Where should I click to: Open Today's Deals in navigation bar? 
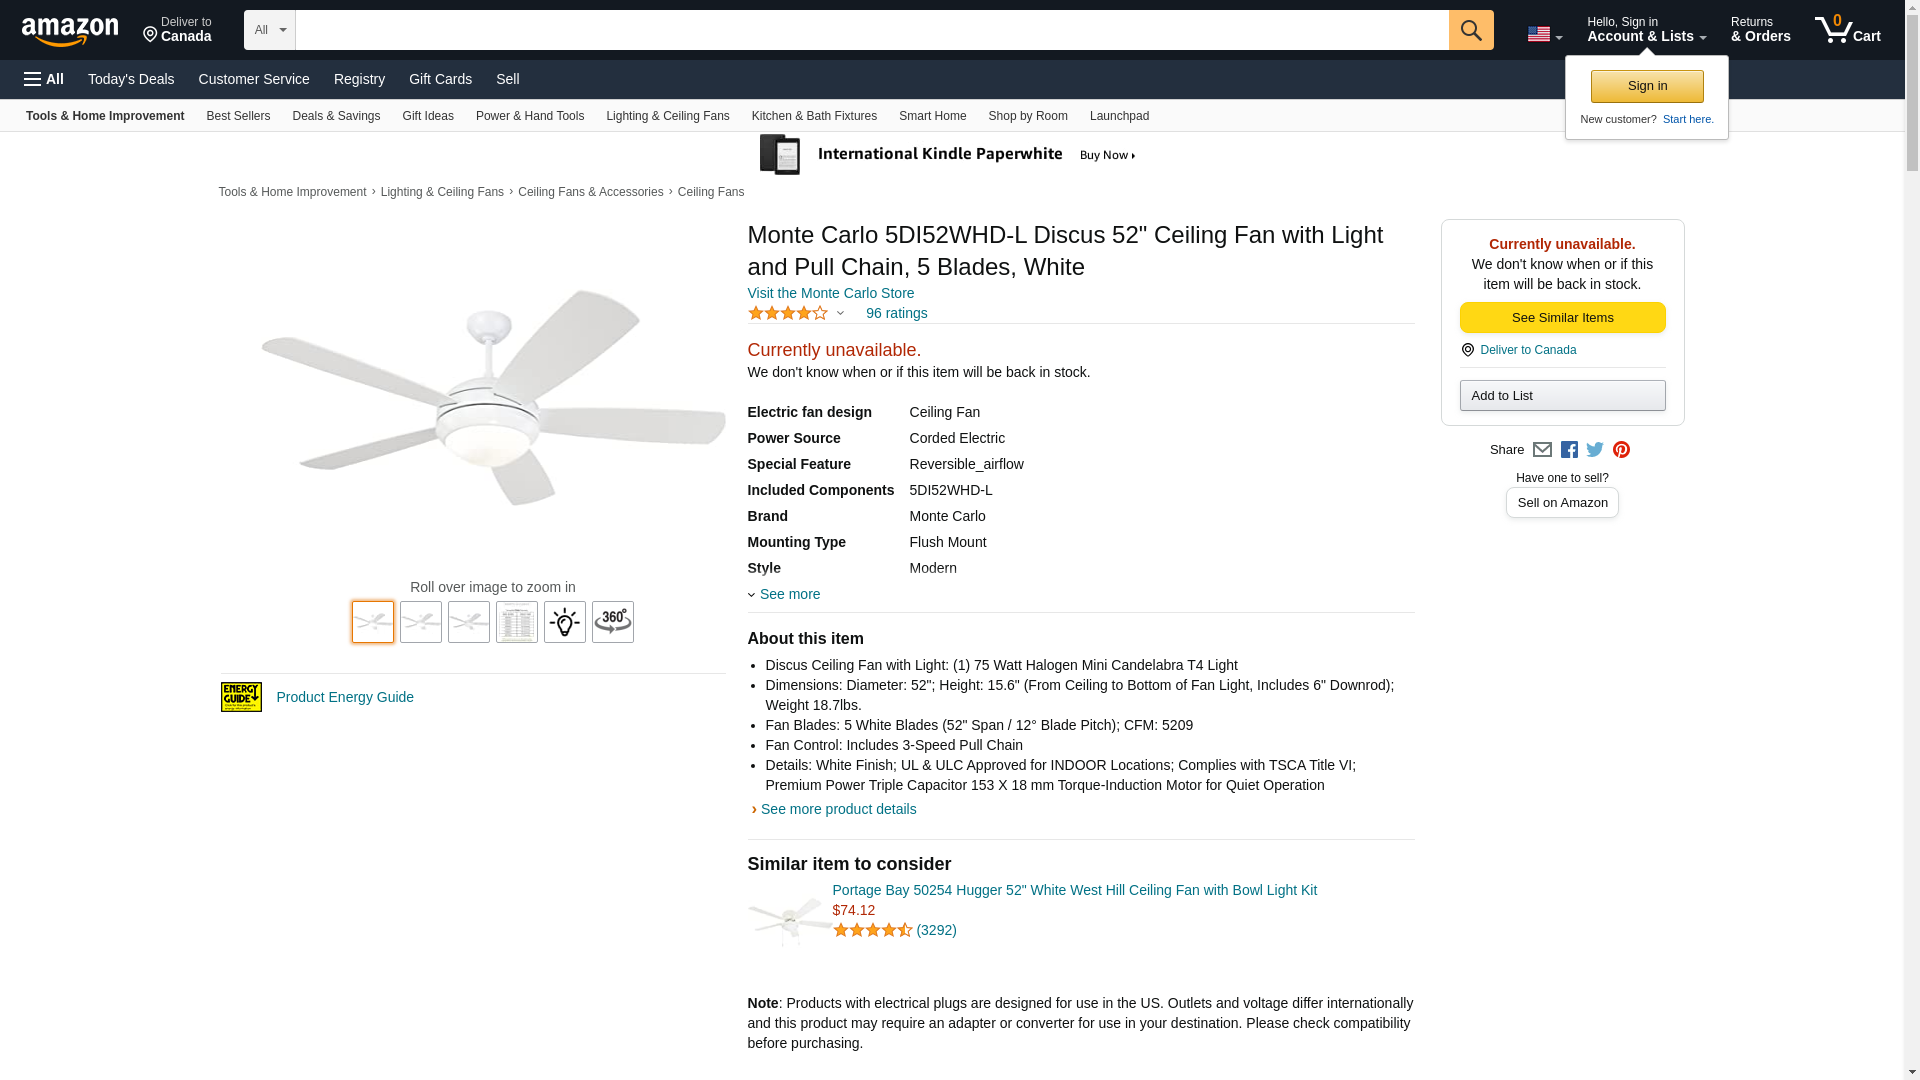pyautogui.click(x=131, y=79)
